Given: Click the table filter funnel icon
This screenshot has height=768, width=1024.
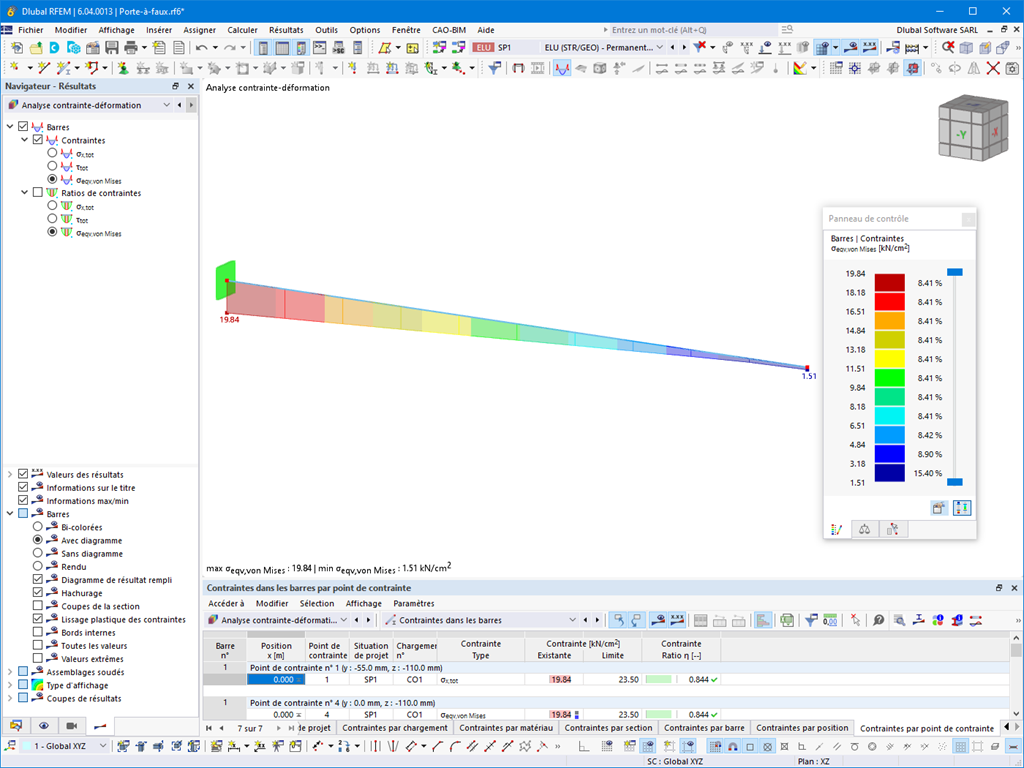Looking at the screenshot, I should point(811,620).
